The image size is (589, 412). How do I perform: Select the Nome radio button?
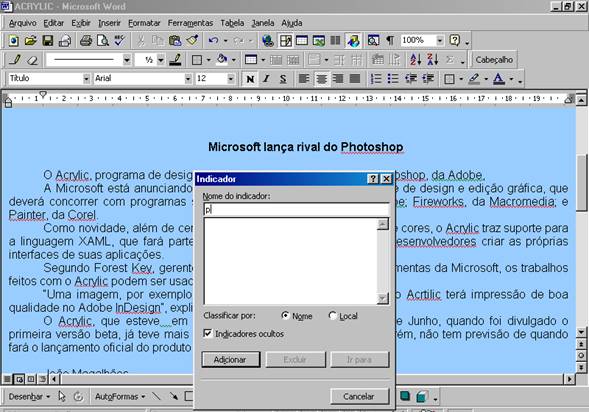[285, 315]
